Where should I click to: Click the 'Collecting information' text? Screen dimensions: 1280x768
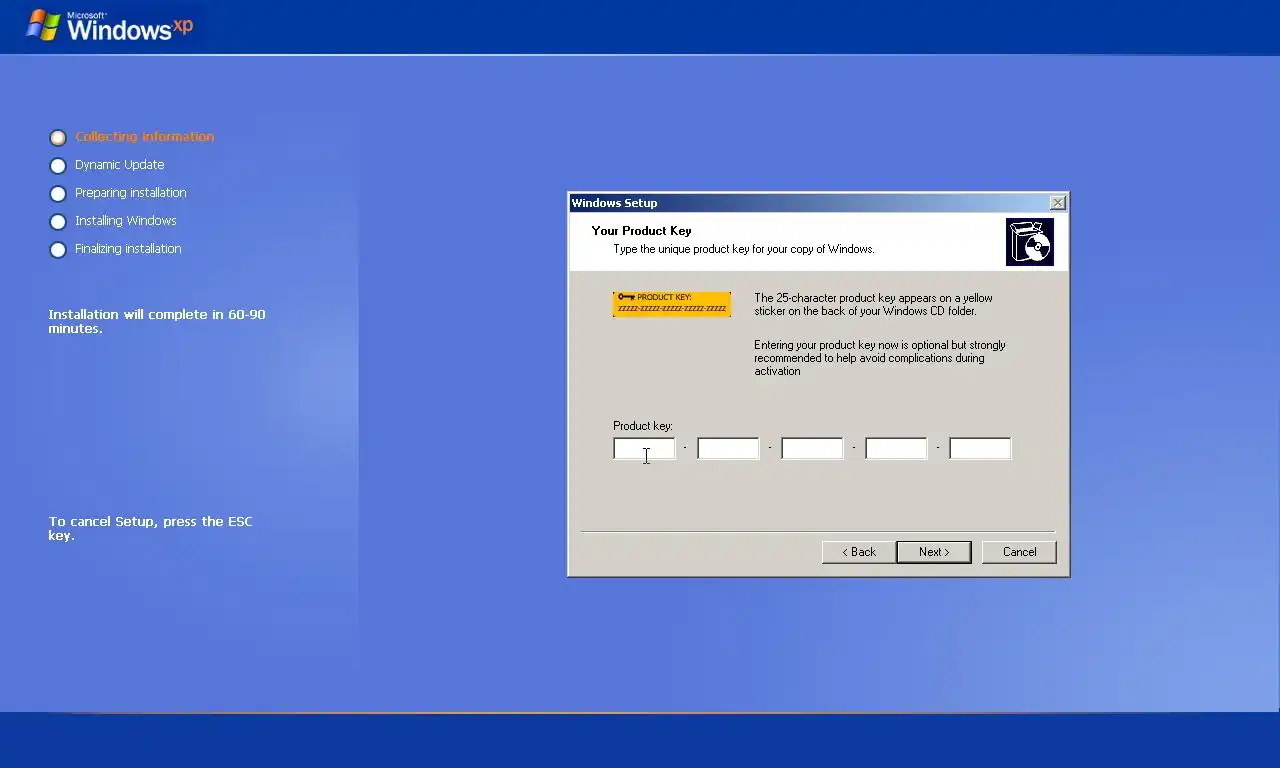pos(145,137)
